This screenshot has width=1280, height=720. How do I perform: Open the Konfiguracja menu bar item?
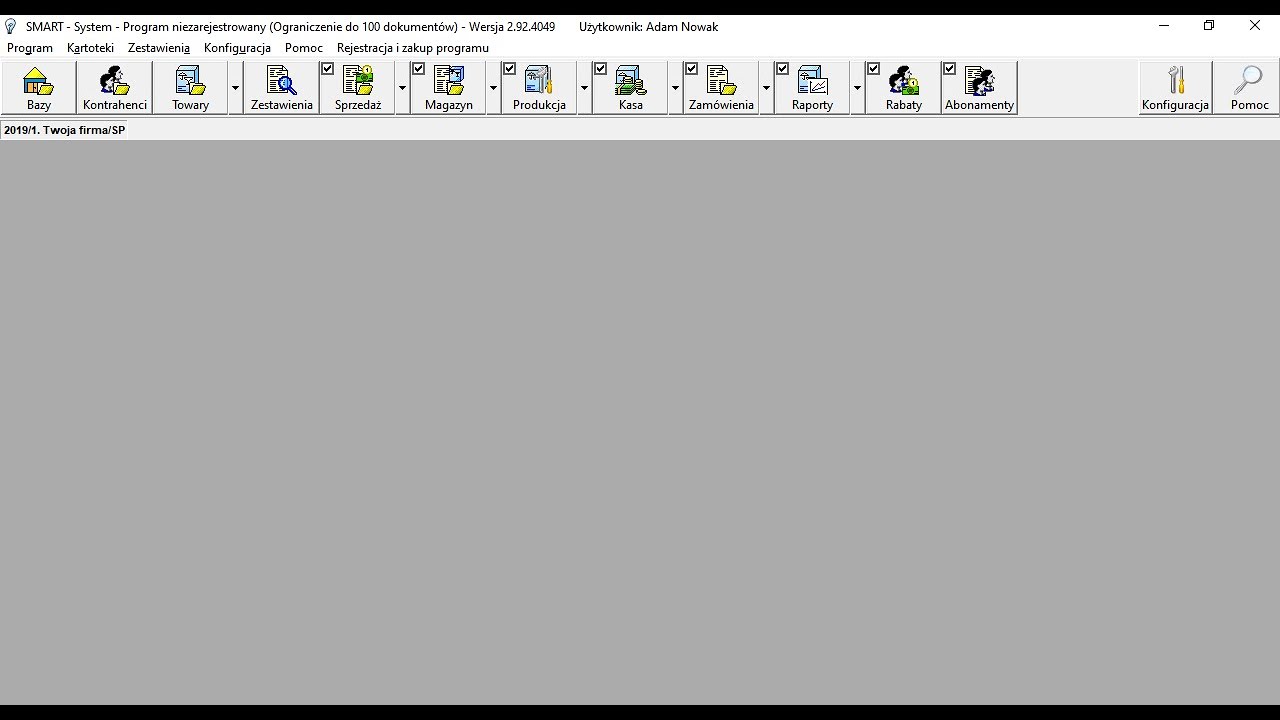[237, 48]
